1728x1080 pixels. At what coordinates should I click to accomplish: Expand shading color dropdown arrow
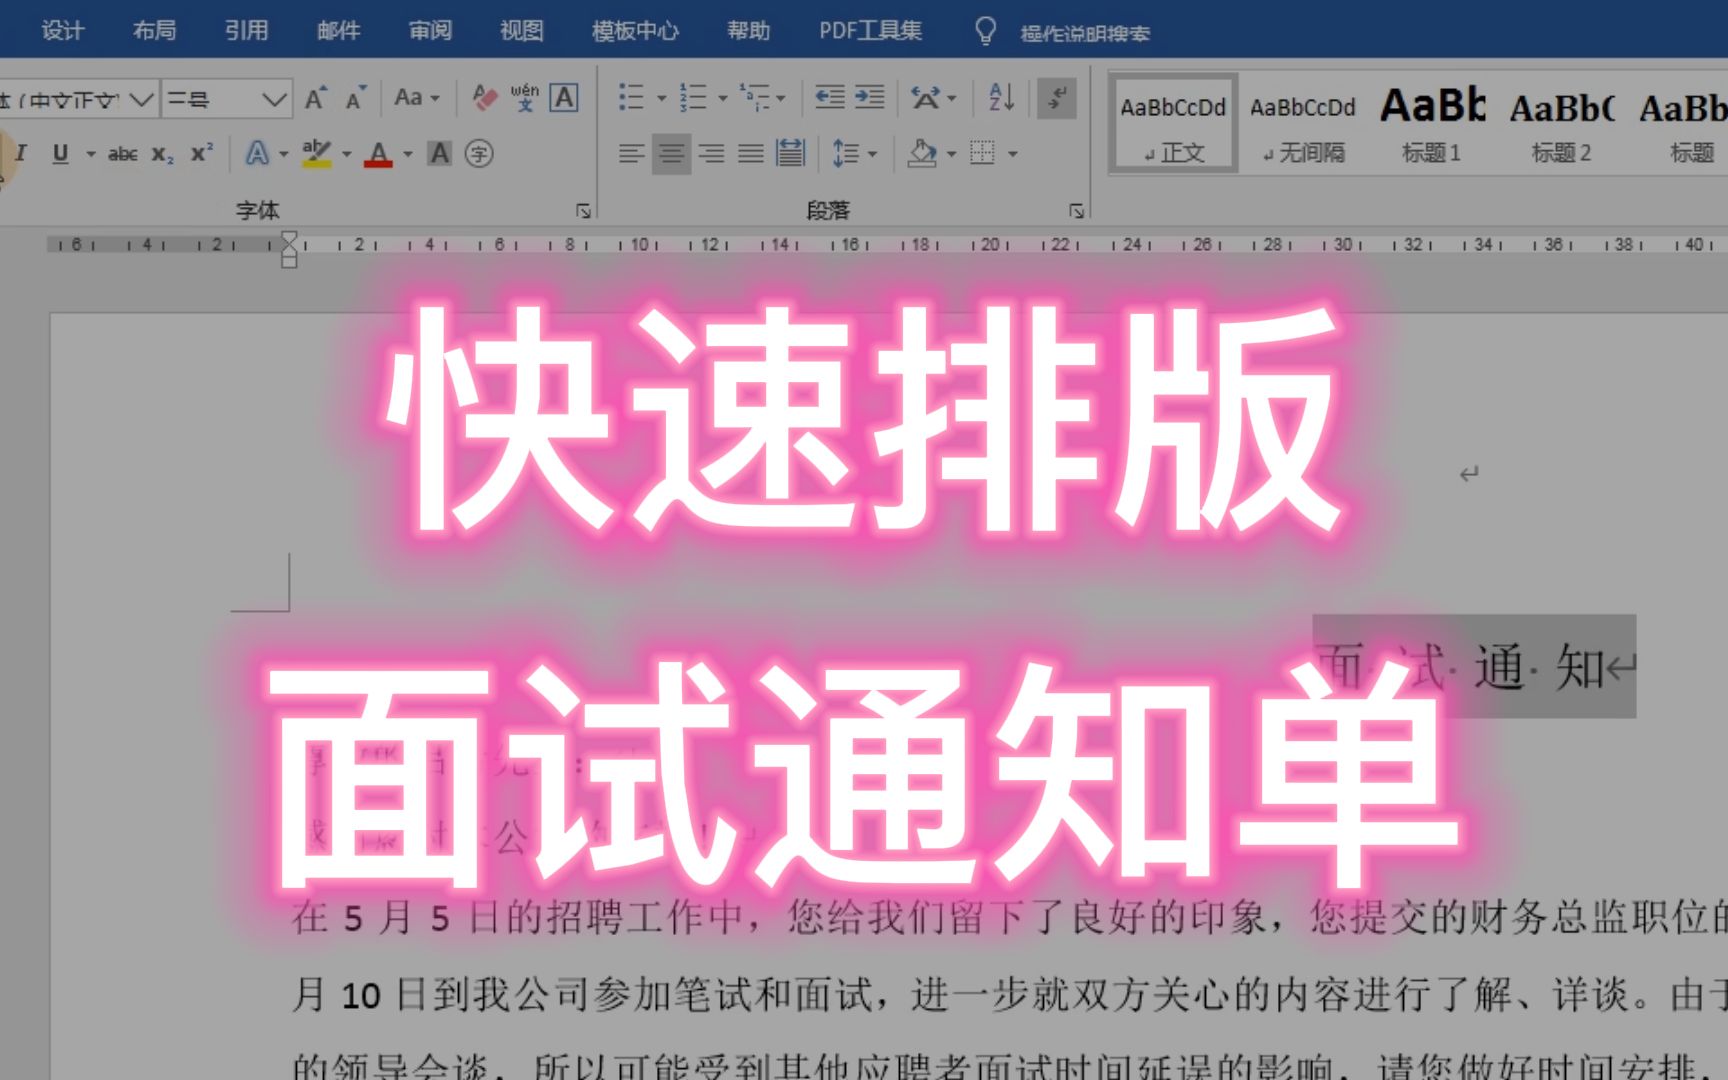[951, 154]
